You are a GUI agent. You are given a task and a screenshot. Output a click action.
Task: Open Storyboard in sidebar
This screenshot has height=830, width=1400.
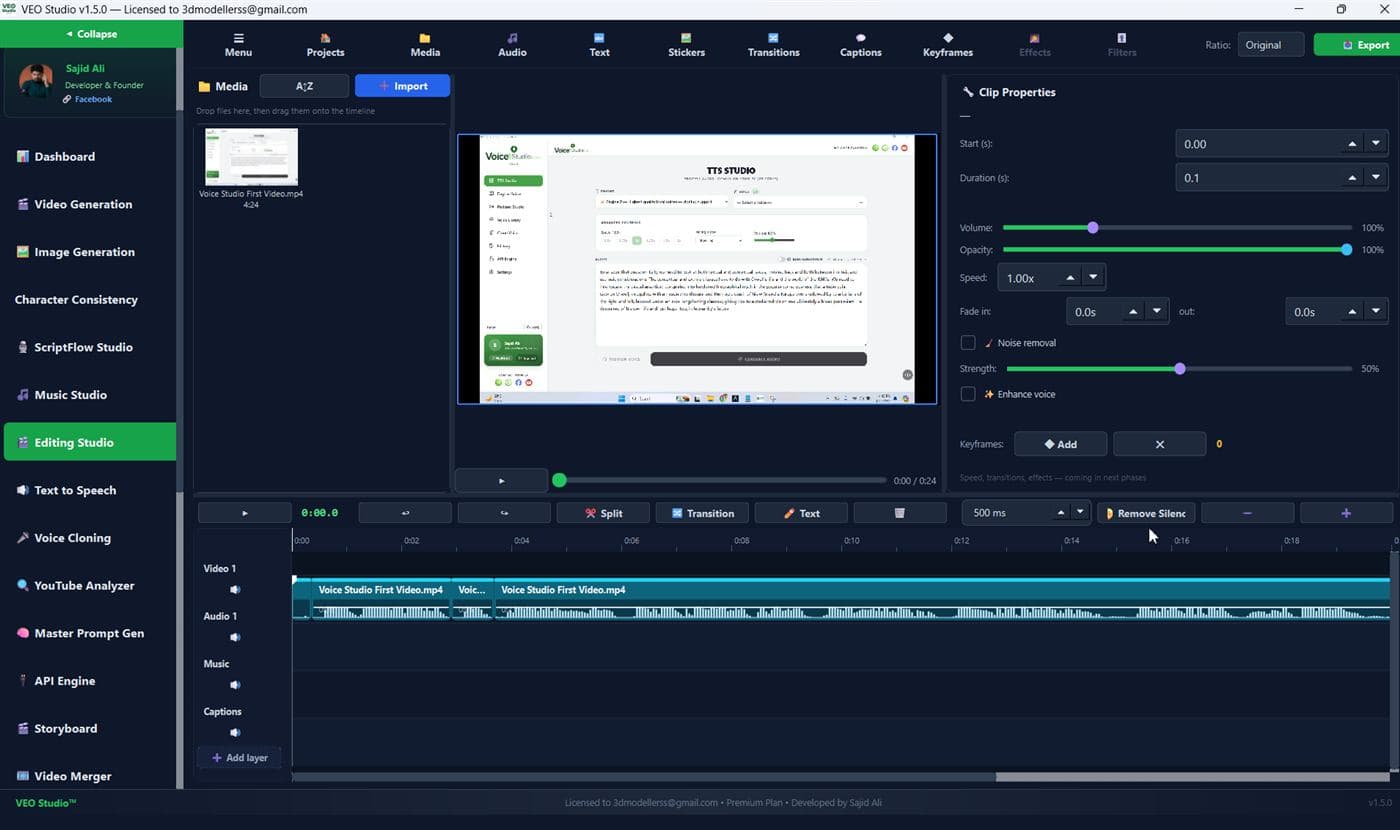coord(90,729)
